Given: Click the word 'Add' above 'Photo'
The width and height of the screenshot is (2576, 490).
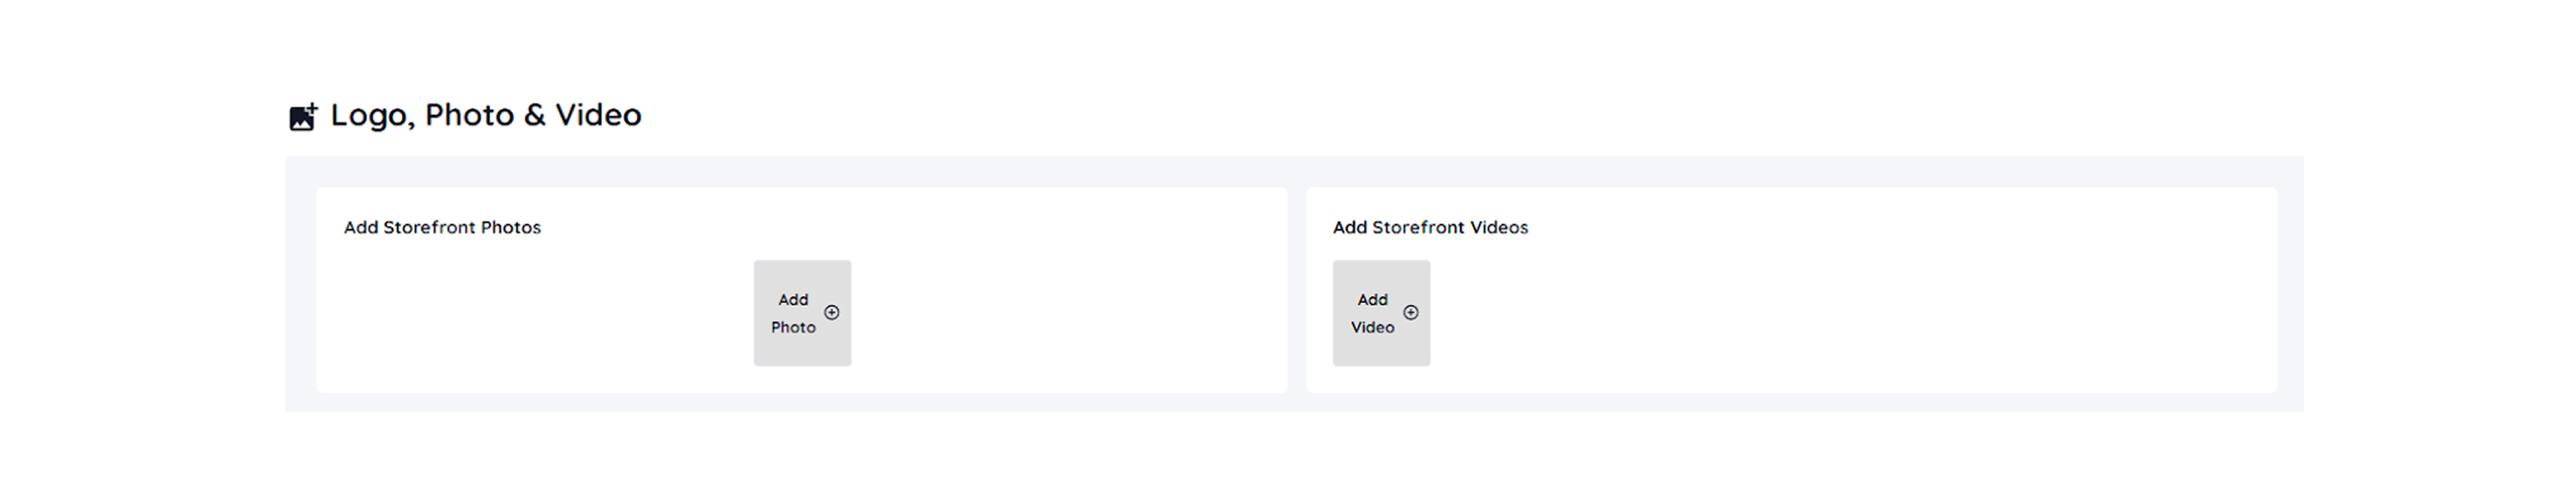Looking at the screenshot, I should pyautogui.click(x=793, y=300).
